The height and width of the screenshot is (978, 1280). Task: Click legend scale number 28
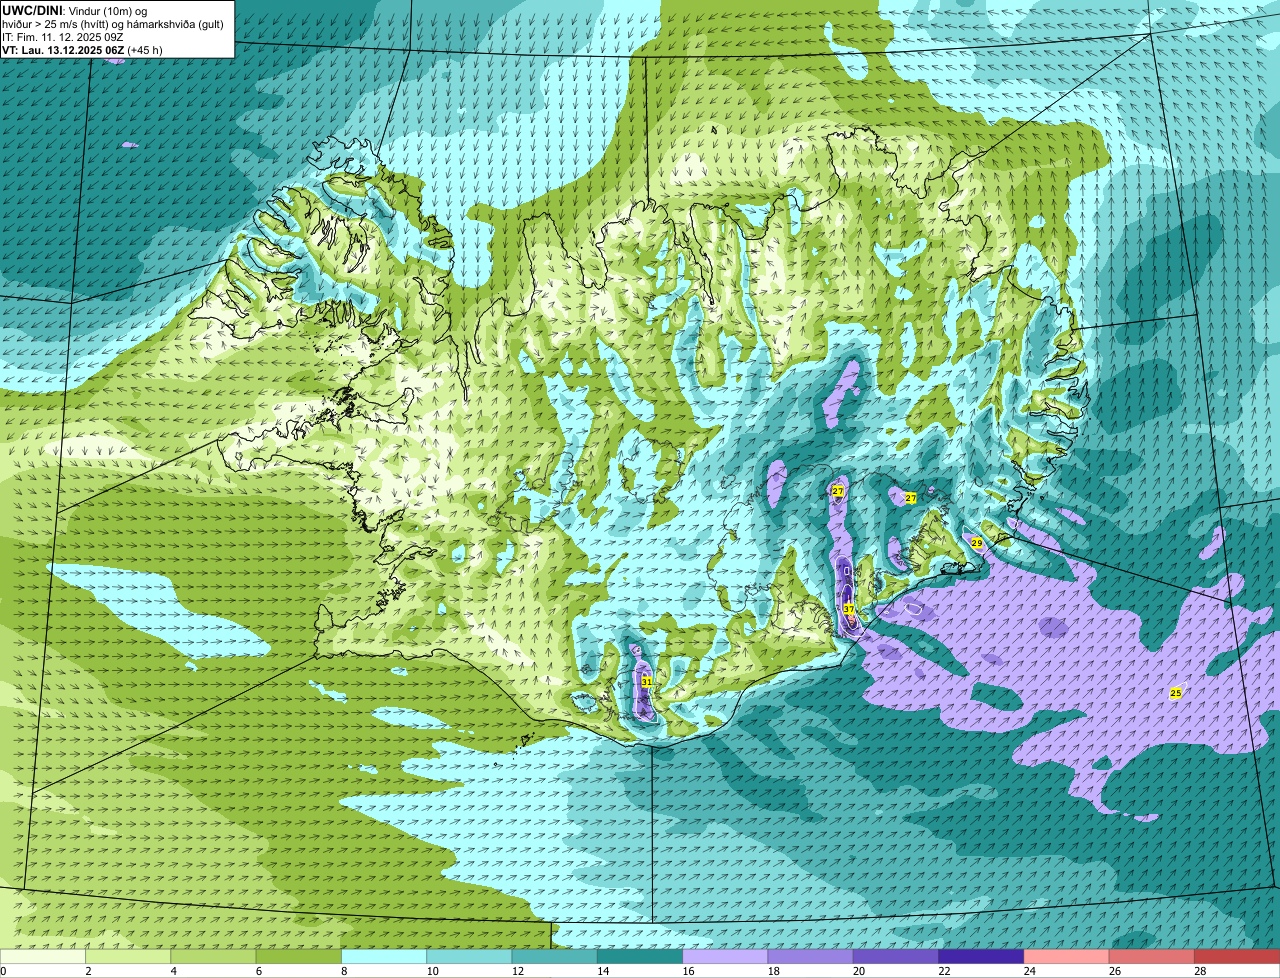(x=1200, y=971)
